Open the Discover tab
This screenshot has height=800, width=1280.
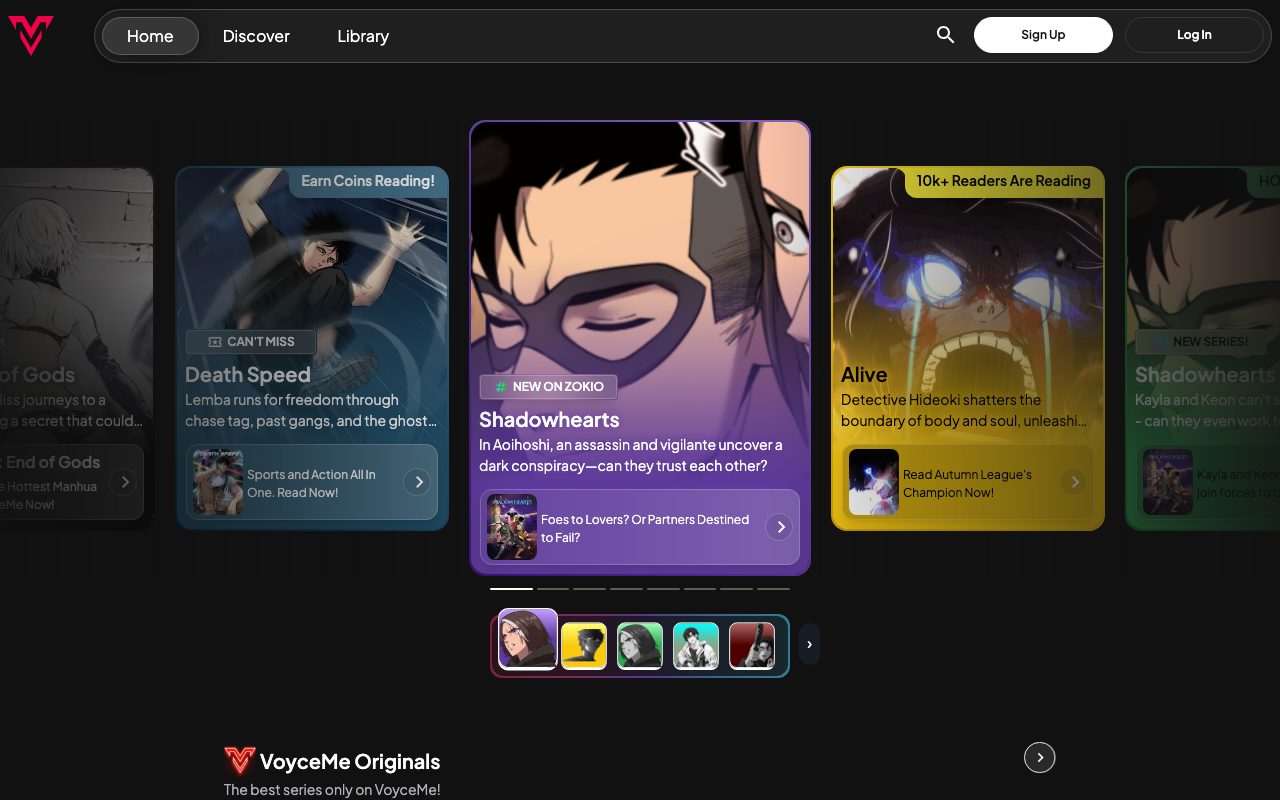pyautogui.click(x=256, y=36)
